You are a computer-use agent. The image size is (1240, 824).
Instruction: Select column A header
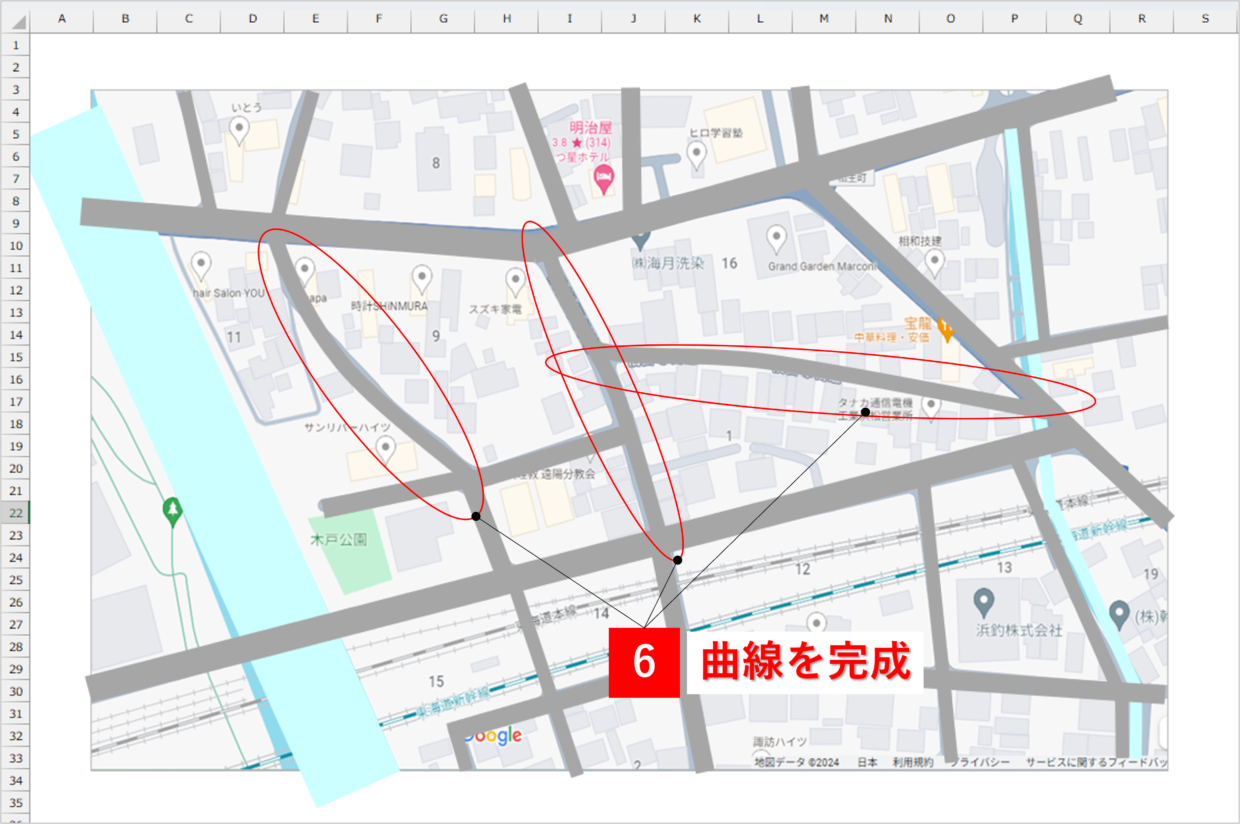tap(62, 17)
